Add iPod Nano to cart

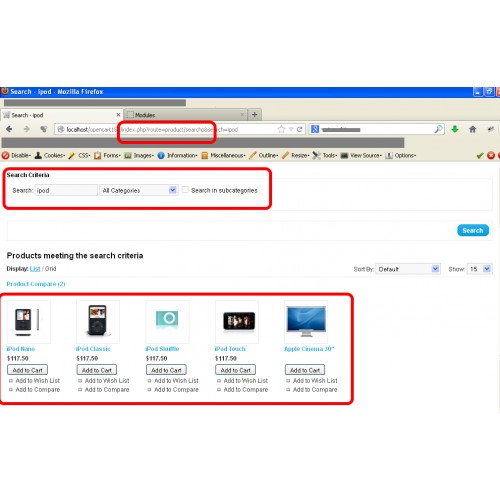[27, 370]
